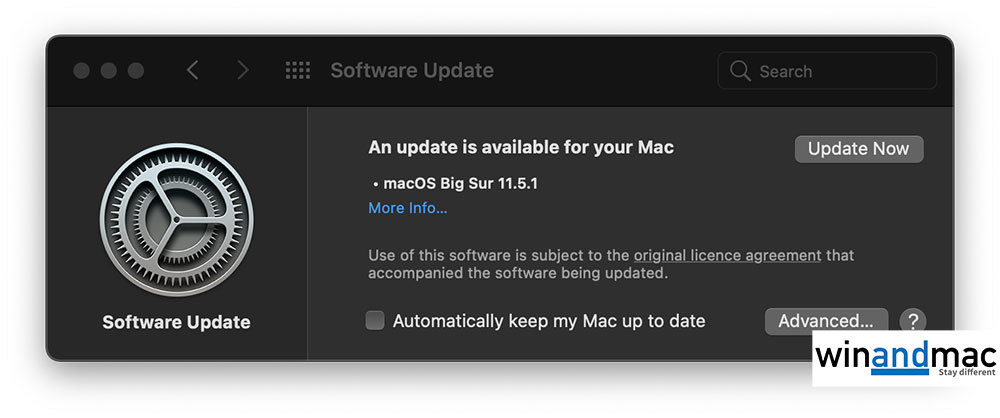Go back with the left chevron

(193, 71)
